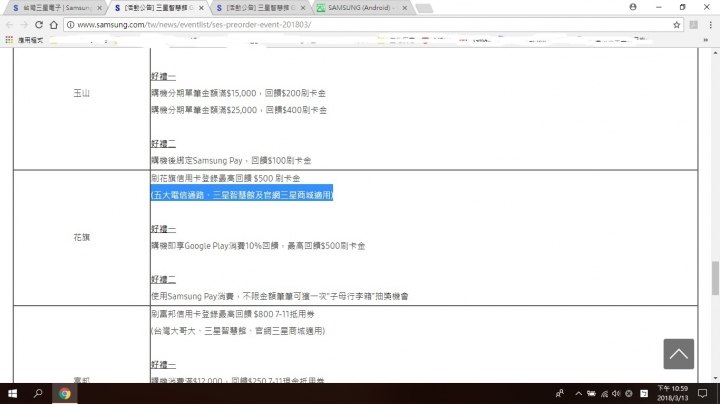Open the network Wi-Fi icon
720x404 pixels.
tap(604, 393)
